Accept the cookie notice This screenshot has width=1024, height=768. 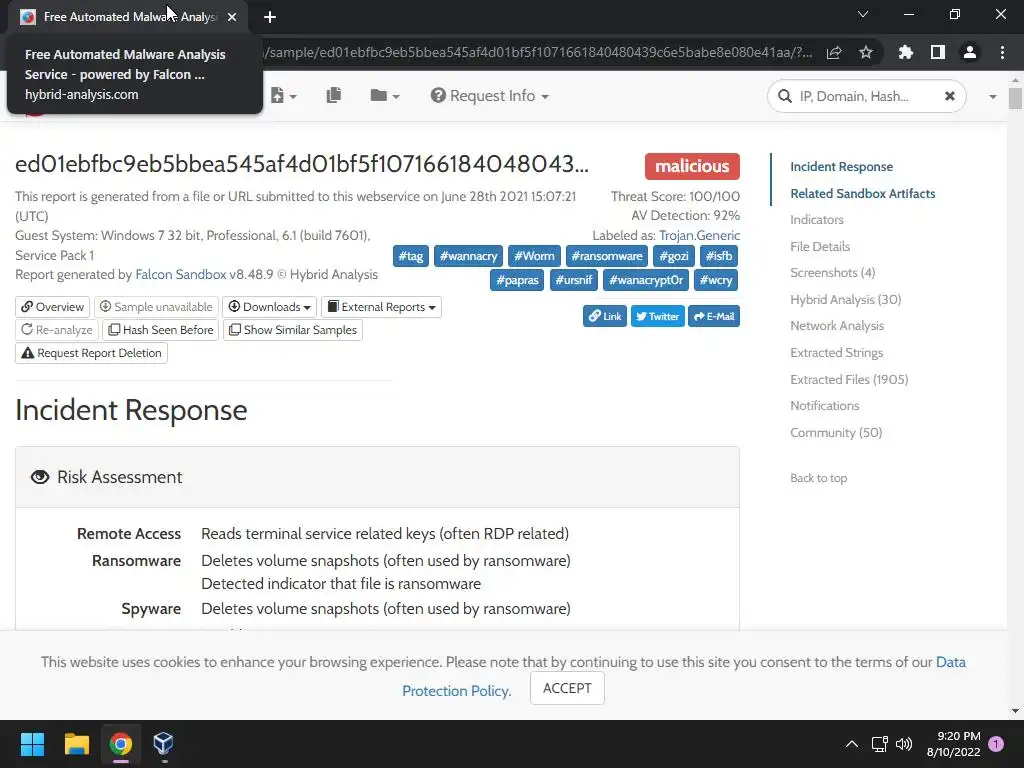click(x=567, y=688)
